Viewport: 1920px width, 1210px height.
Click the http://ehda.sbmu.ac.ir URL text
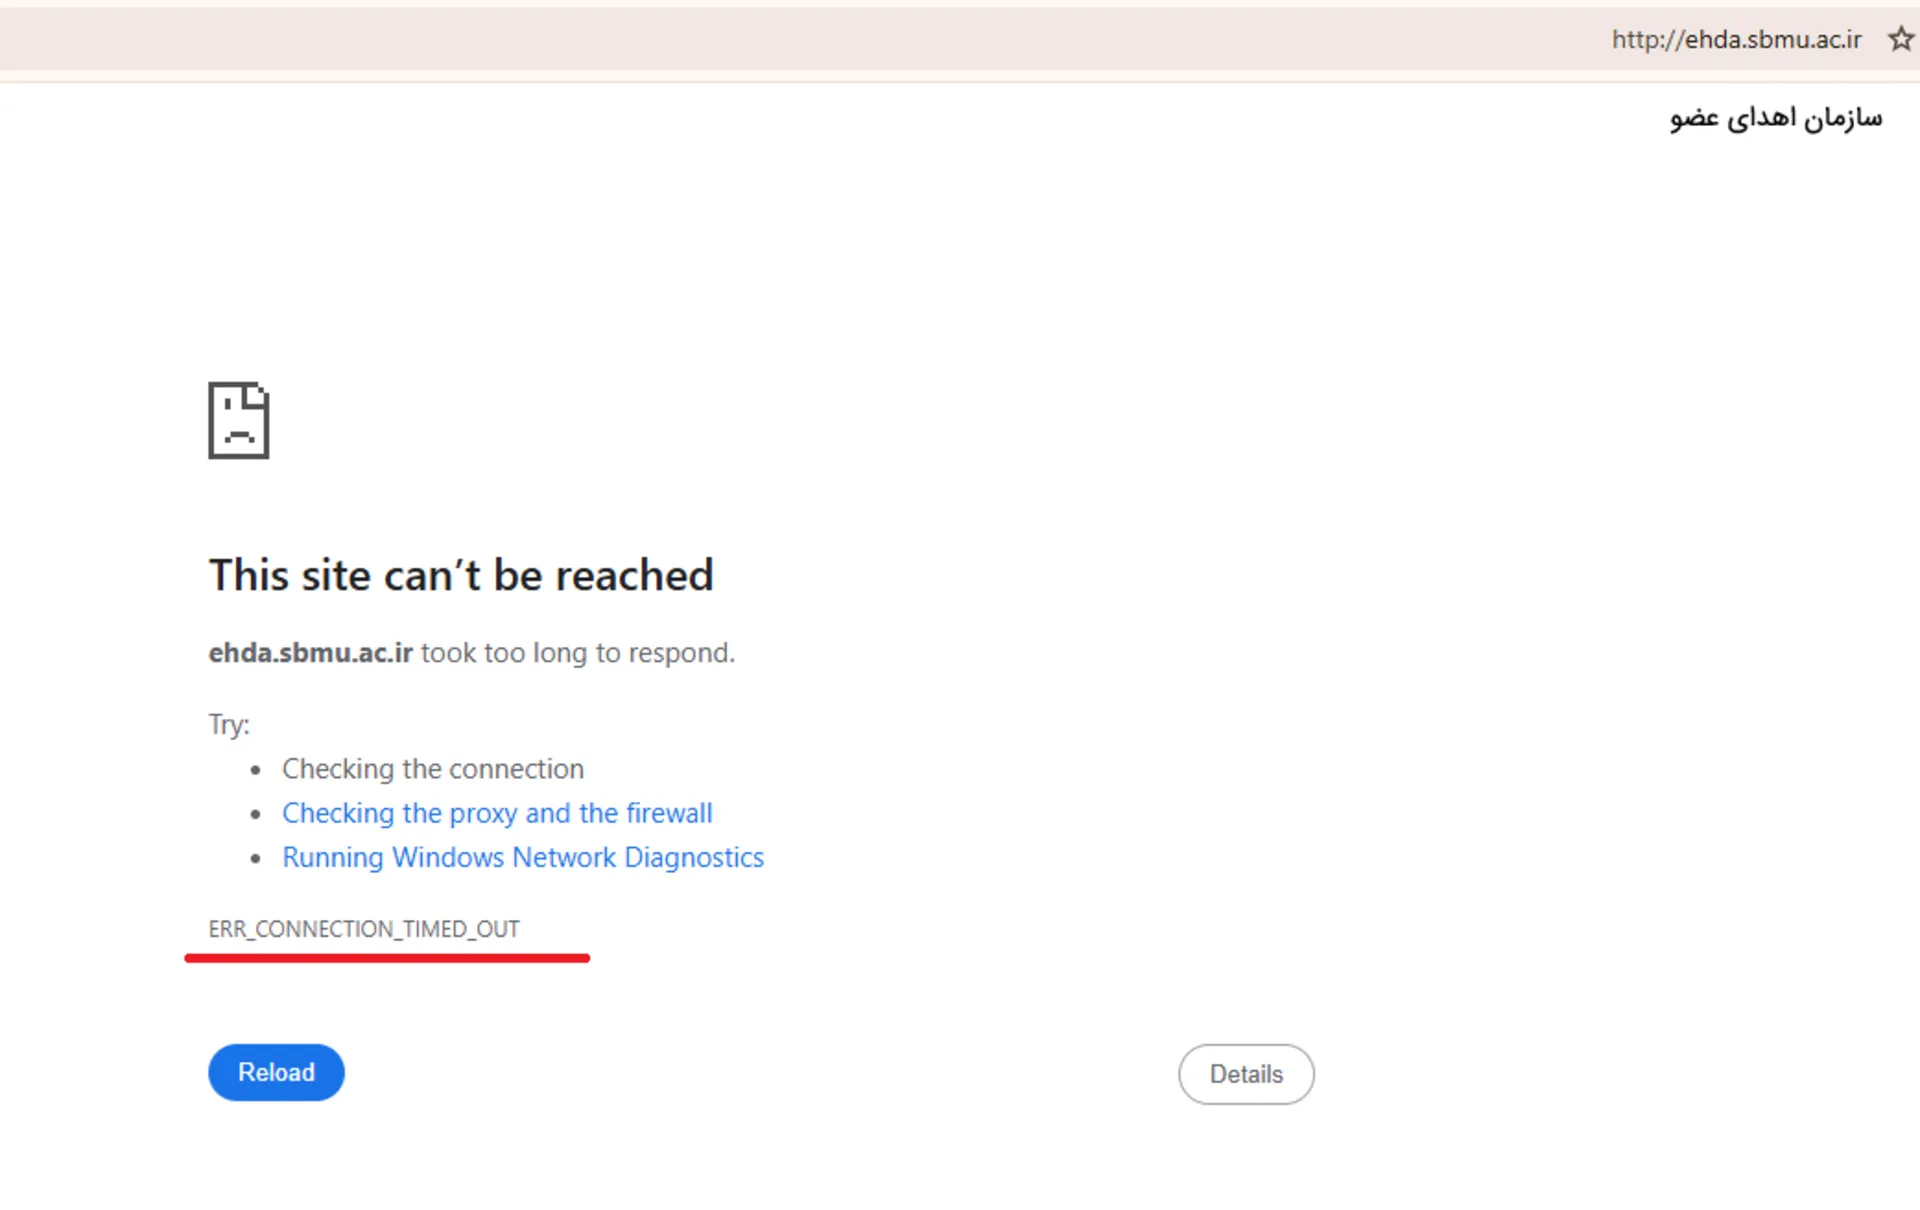pyautogui.click(x=1736, y=39)
